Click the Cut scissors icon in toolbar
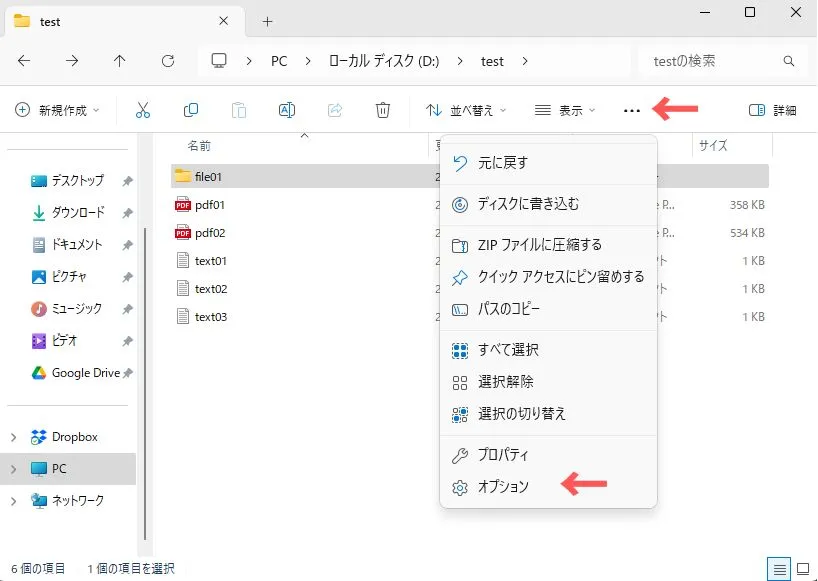Image resolution: width=818 pixels, height=581 pixels. tap(143, 110)
